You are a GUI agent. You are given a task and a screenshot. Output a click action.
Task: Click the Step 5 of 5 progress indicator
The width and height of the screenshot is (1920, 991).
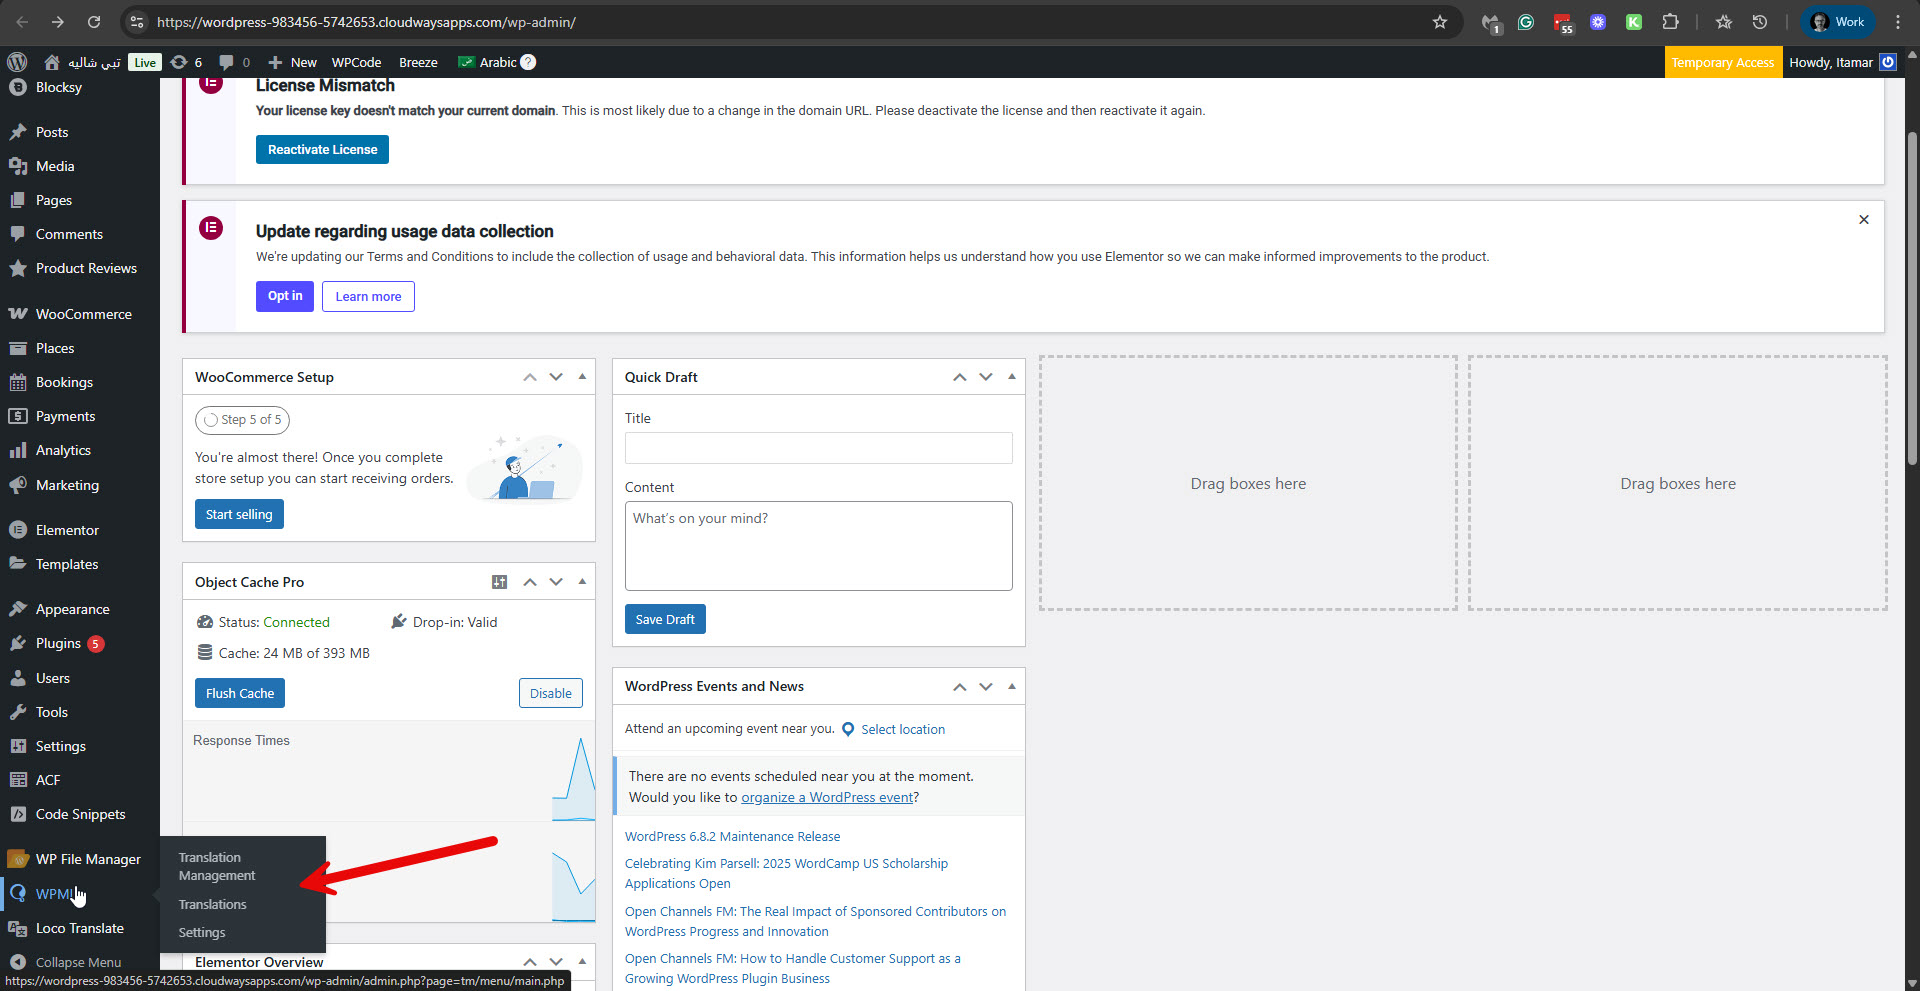pos(242,420)
